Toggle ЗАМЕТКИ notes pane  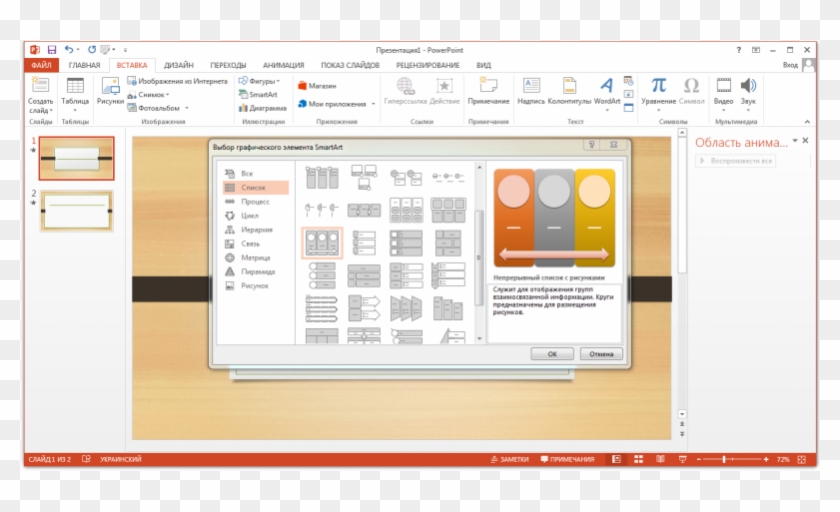(x=509, y=459)
